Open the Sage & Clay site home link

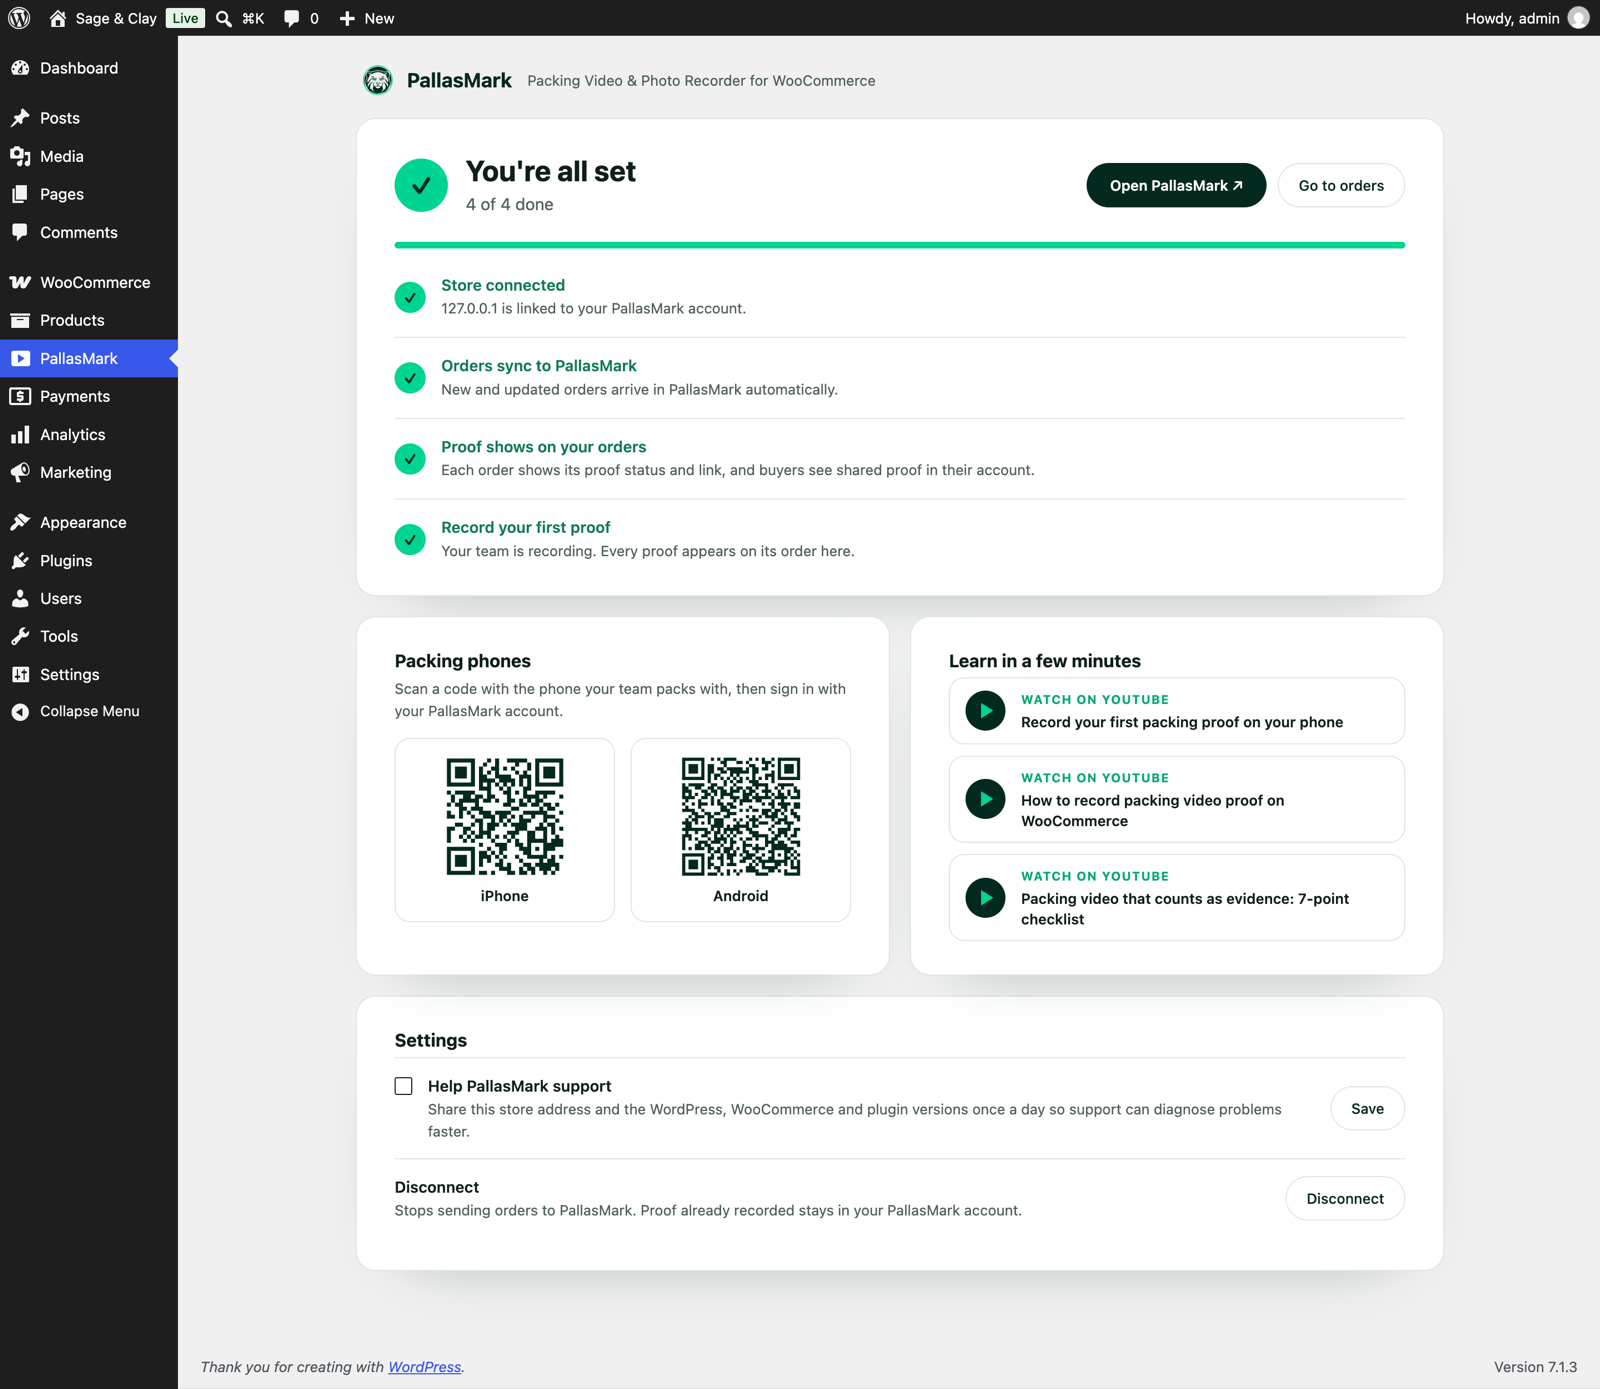(103, 18)
